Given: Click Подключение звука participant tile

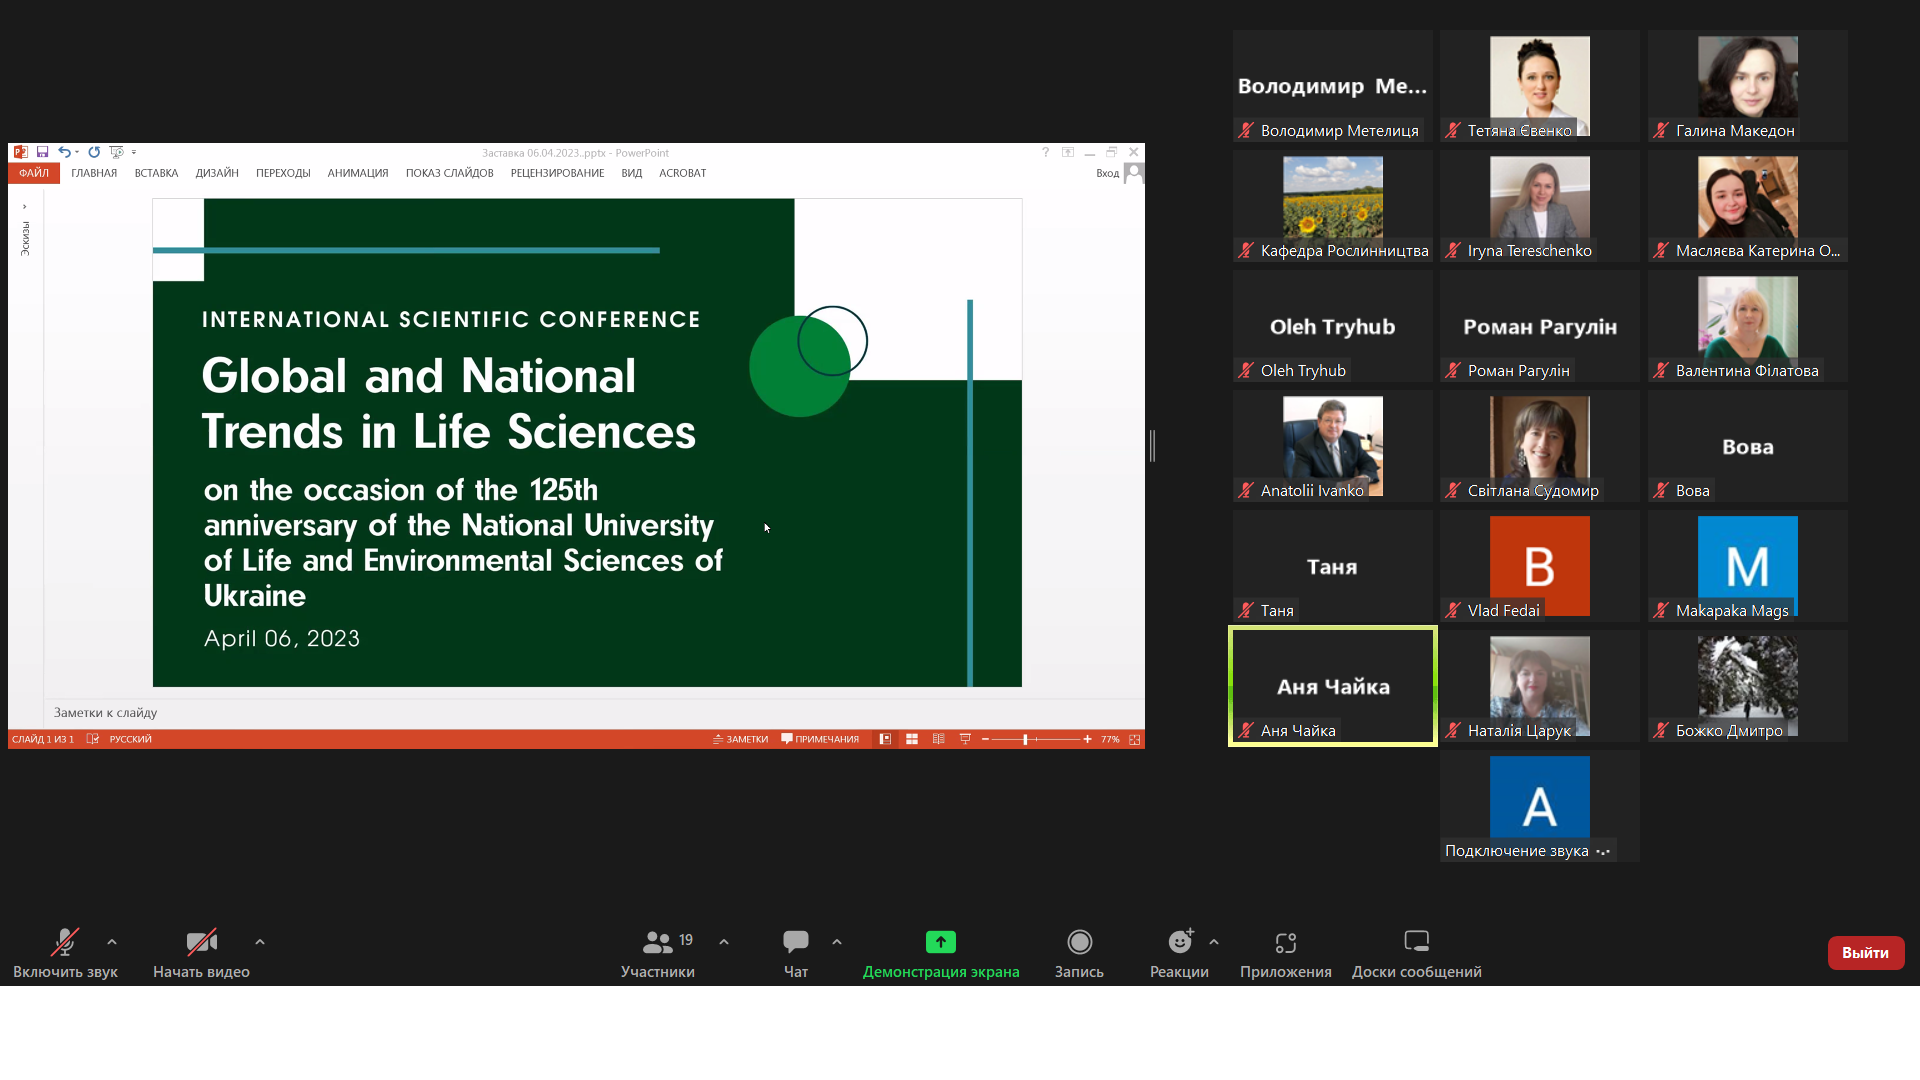Looking at the screenshot, I should [x=1540, y=806].
